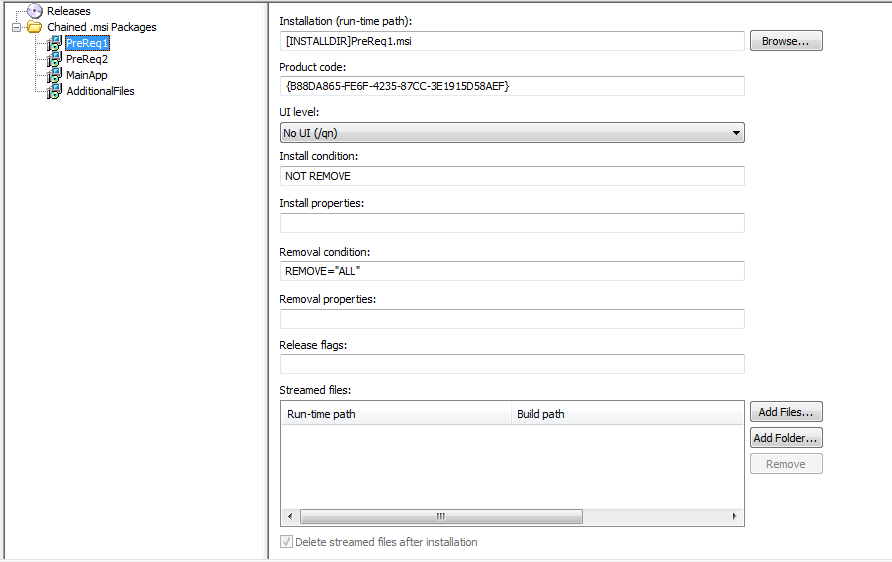Click the Product code input field
The image size is (892, 562).
point(512,86)
